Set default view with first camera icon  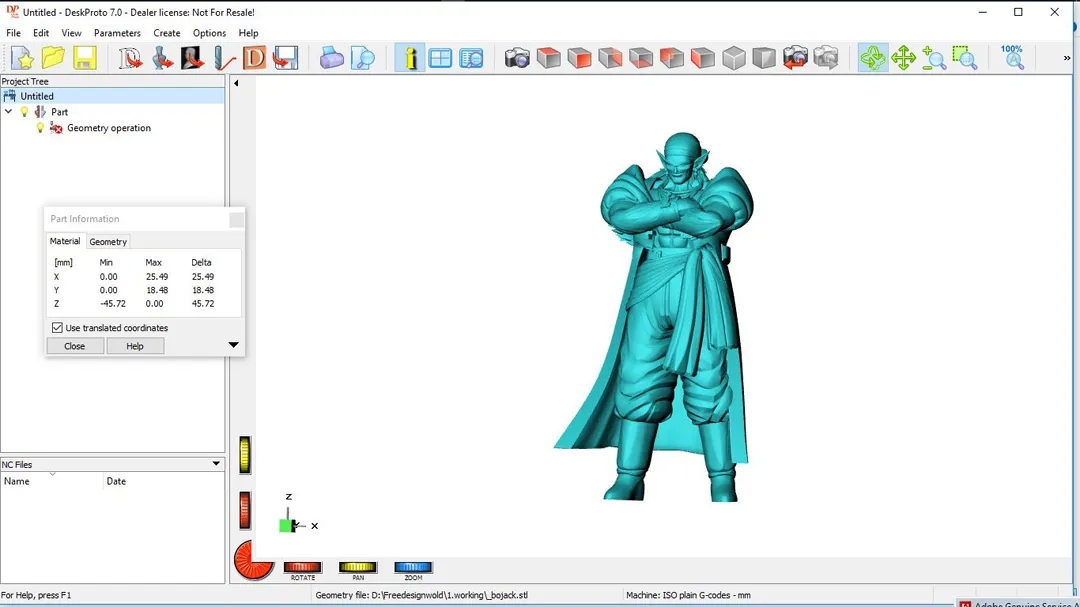click(517, 58)
